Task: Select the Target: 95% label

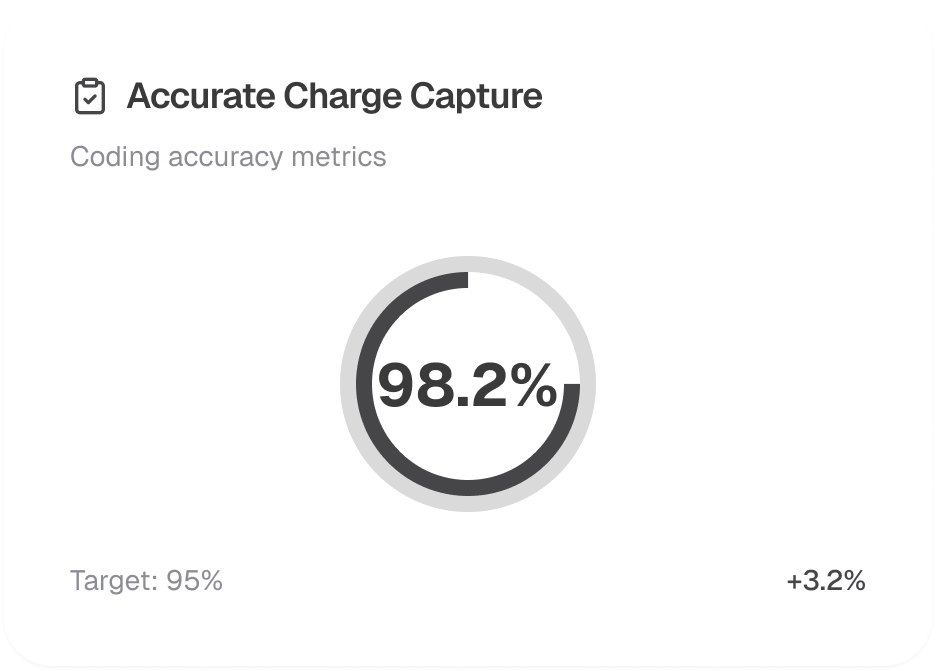Action: (x=146, y=581)
